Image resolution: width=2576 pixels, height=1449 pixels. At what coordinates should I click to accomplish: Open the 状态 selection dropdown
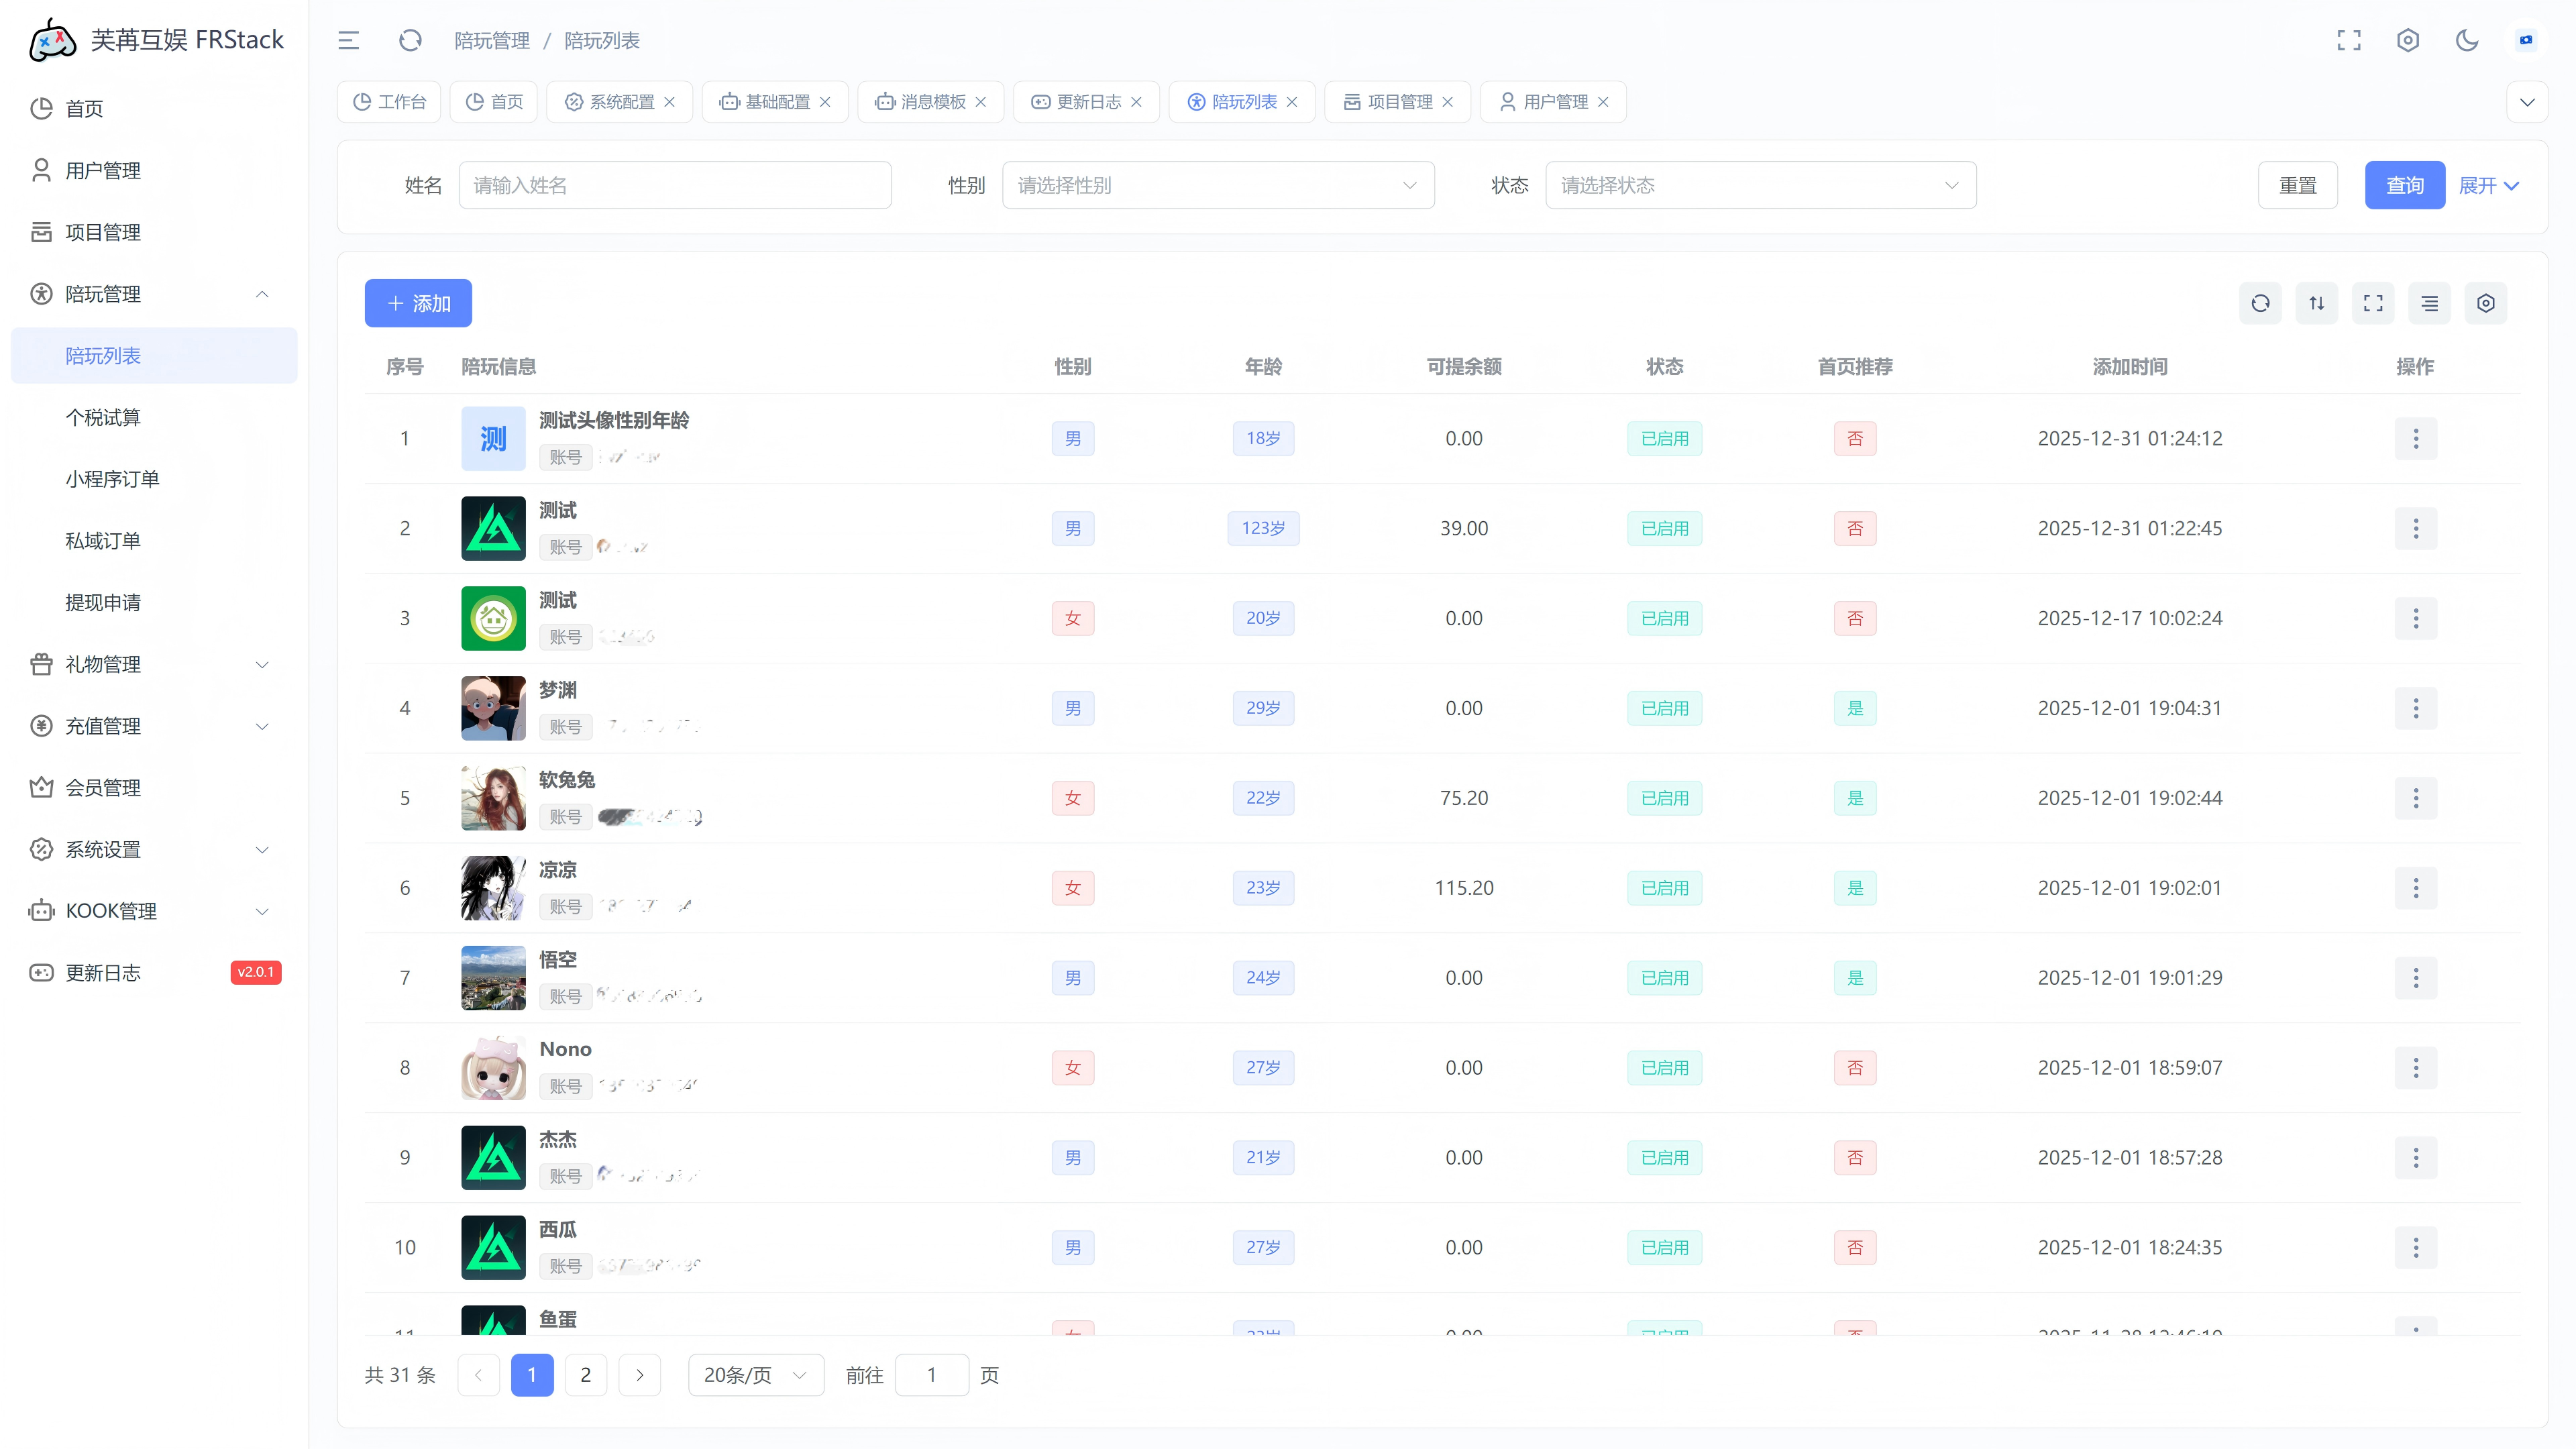pos(1760,185)
